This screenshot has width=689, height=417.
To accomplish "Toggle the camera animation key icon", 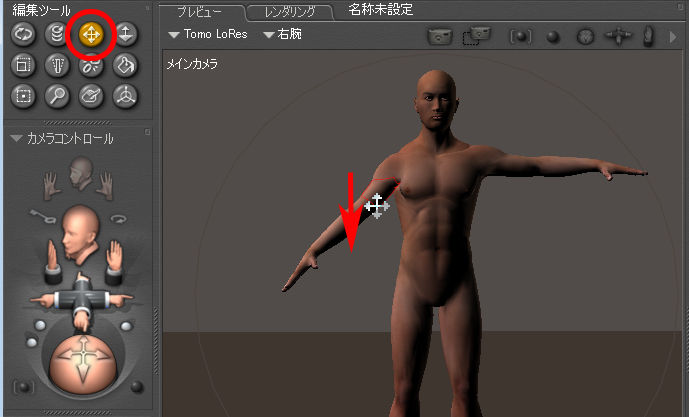I will 43,216.
